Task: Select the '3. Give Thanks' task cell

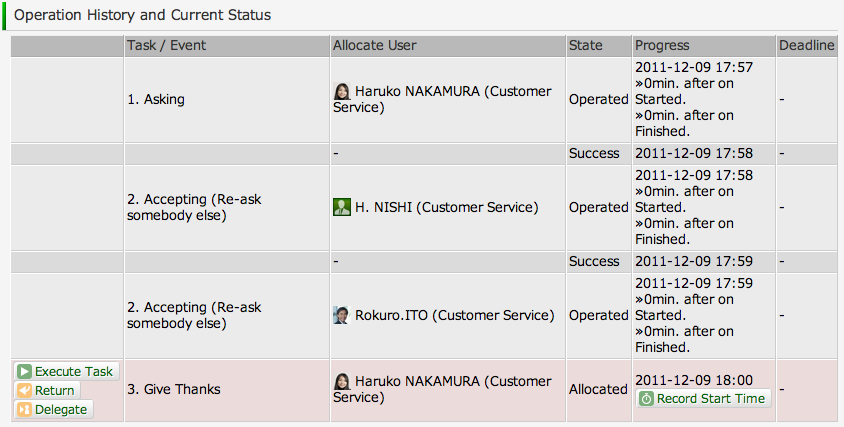Action: pos(174,389)
